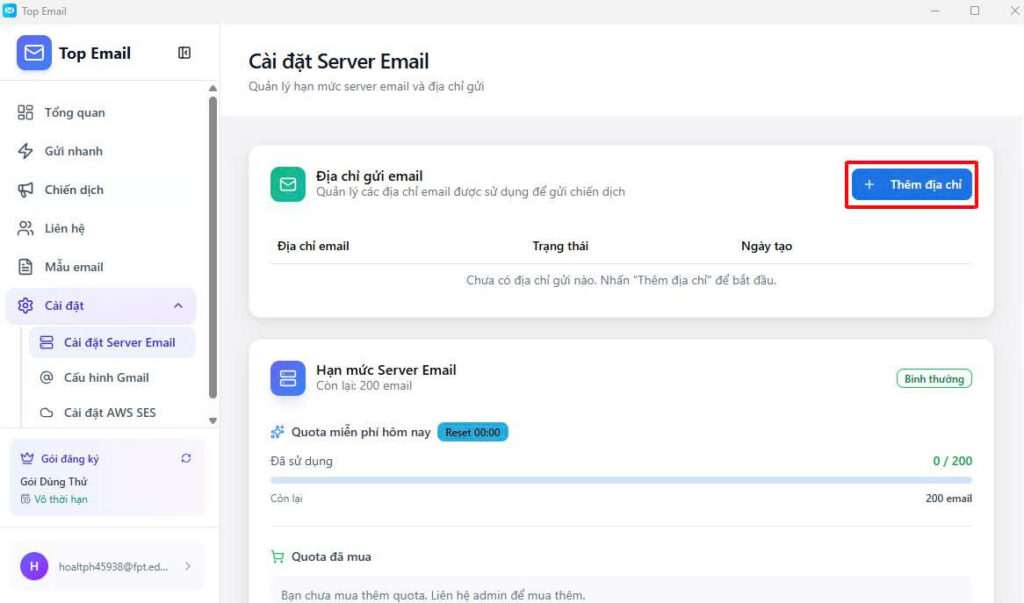This screenshot has width=1024, height=603.
Task: Click empty-state text Chưa có địa chỉ gửi nào
Action: (621, 280)
